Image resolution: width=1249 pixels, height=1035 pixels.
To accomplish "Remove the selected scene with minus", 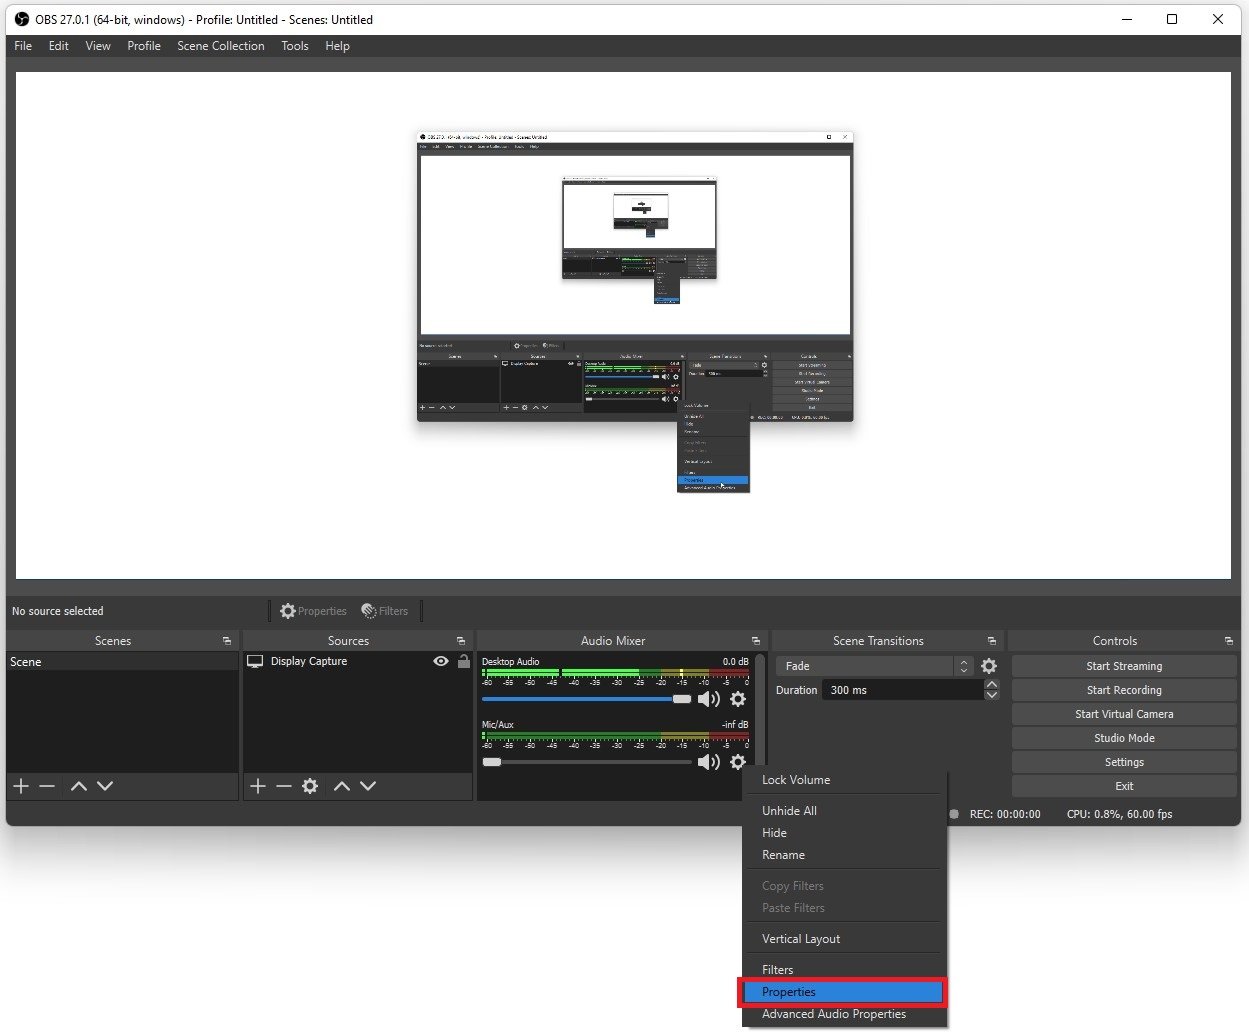I will coord(47,786).
